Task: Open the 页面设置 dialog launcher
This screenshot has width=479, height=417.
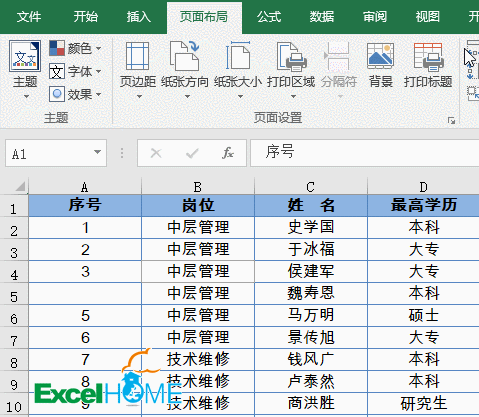Action: tap(451, 120)
